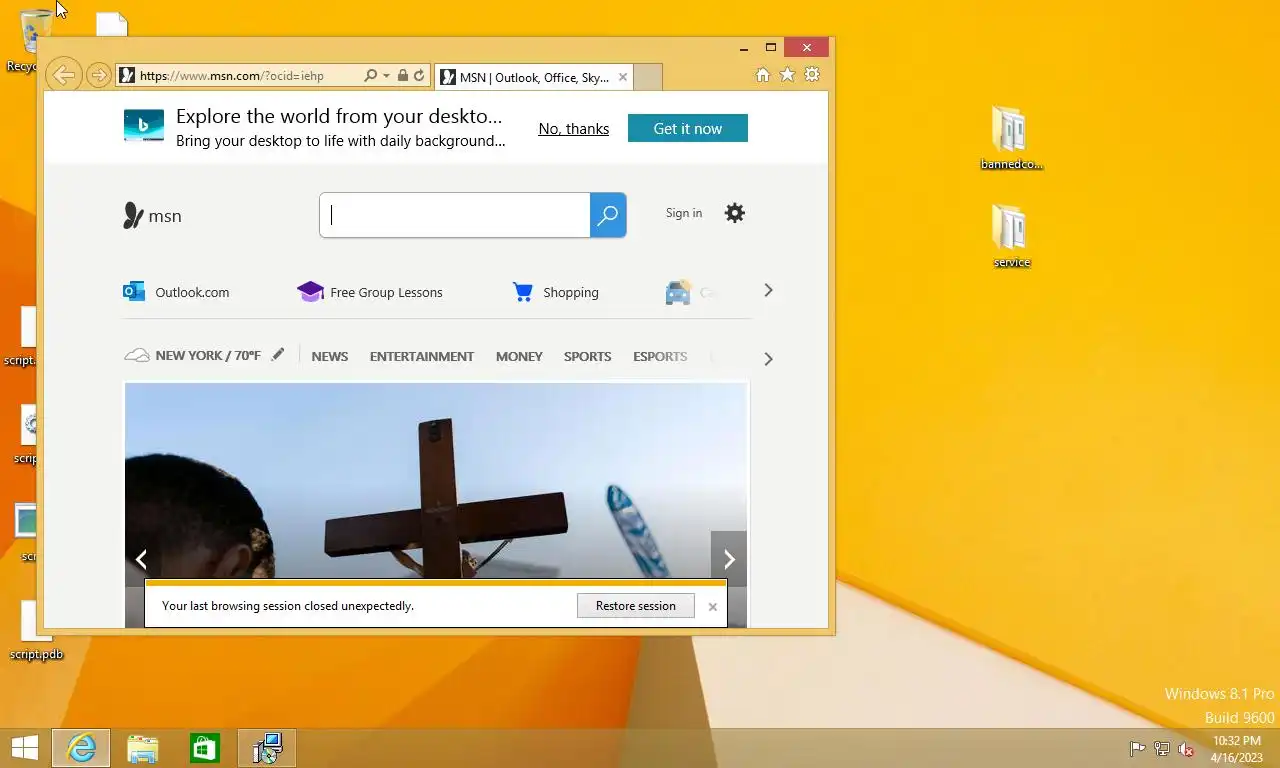This screenshot has height=768, width=1280.
Task: Open MSN page settings gear
Action: pyautogui.click(x=735, y=213)
